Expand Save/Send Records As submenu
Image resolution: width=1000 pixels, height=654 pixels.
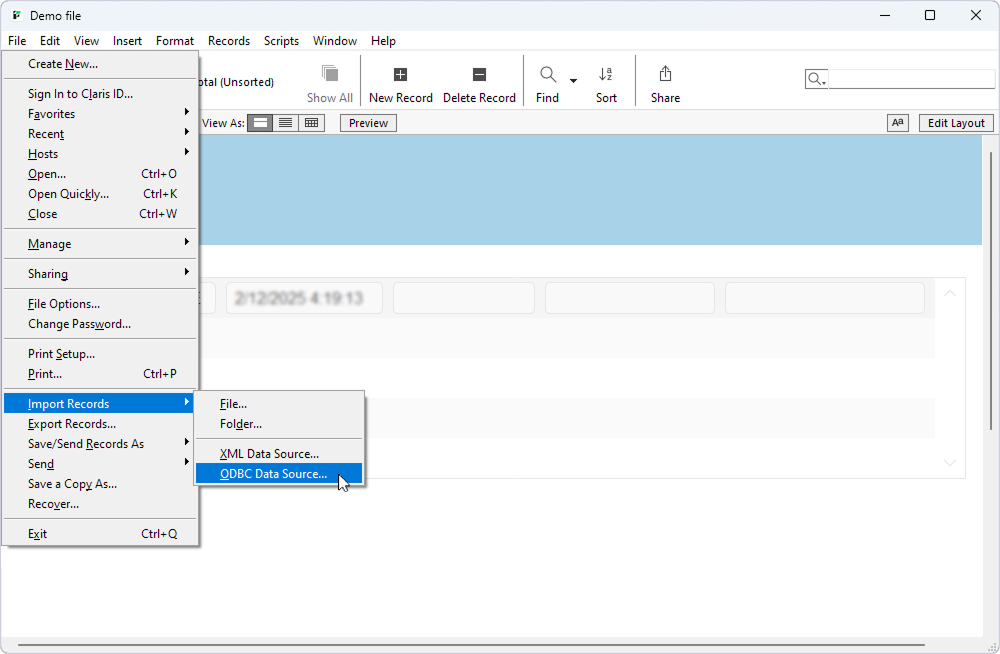click(x=186, y=442)
